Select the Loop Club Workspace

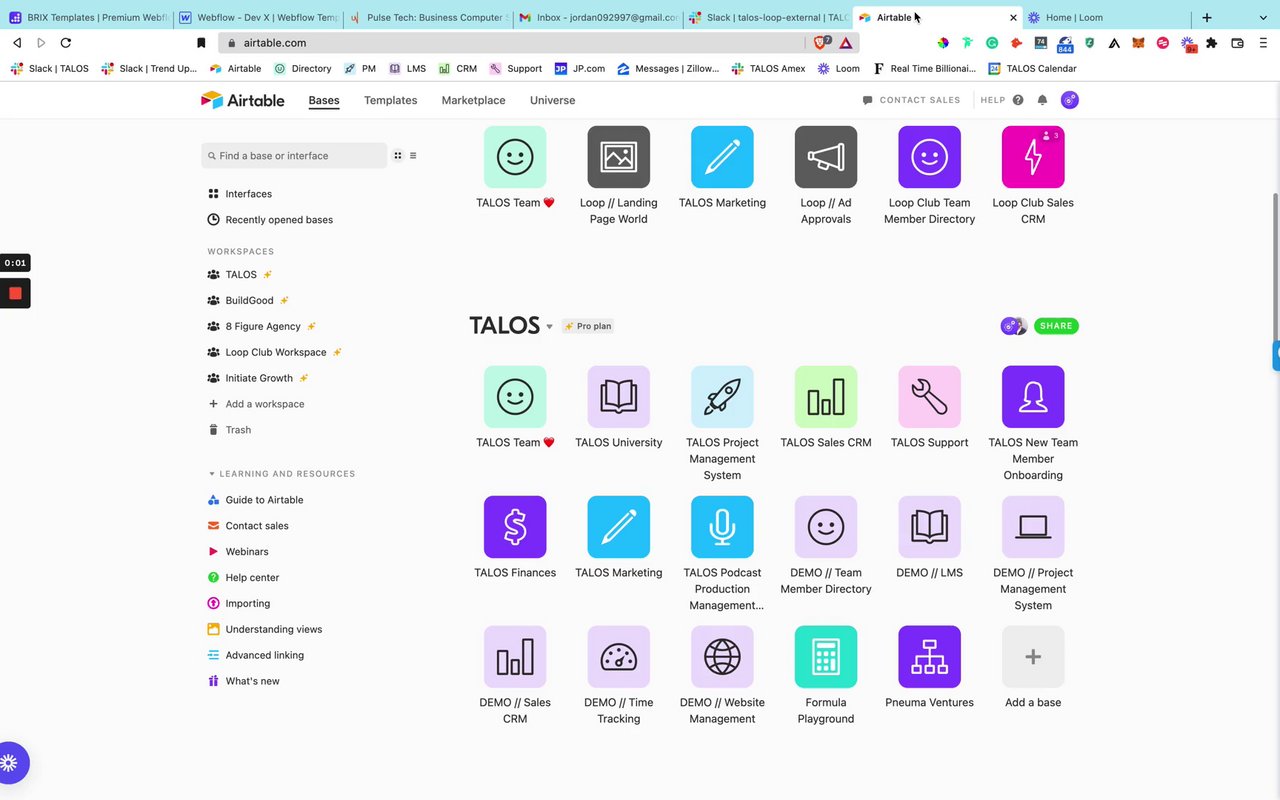[x=274, y=352]
